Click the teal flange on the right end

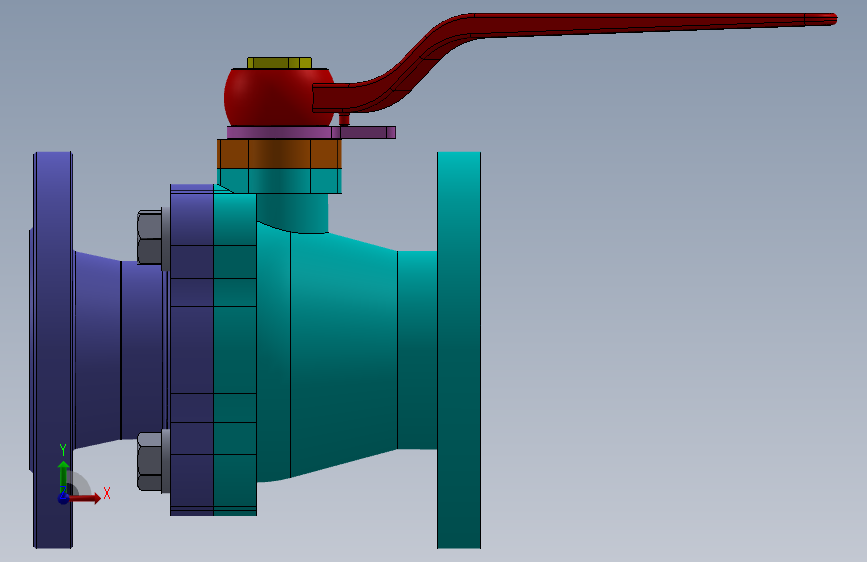click(459, 350)
